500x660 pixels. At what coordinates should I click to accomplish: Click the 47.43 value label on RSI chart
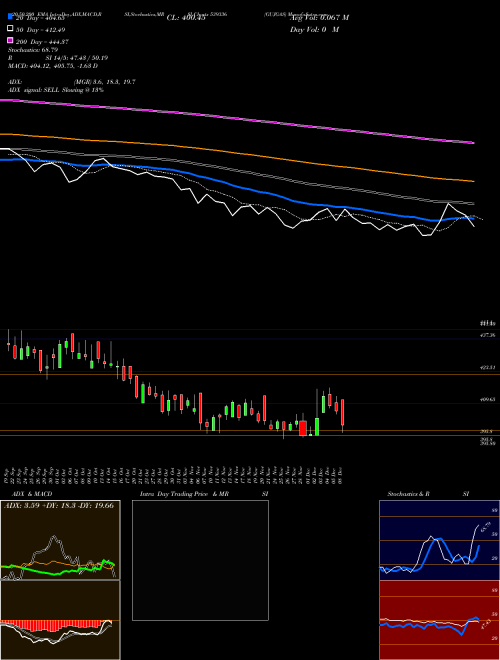click(x=487, y=624)
